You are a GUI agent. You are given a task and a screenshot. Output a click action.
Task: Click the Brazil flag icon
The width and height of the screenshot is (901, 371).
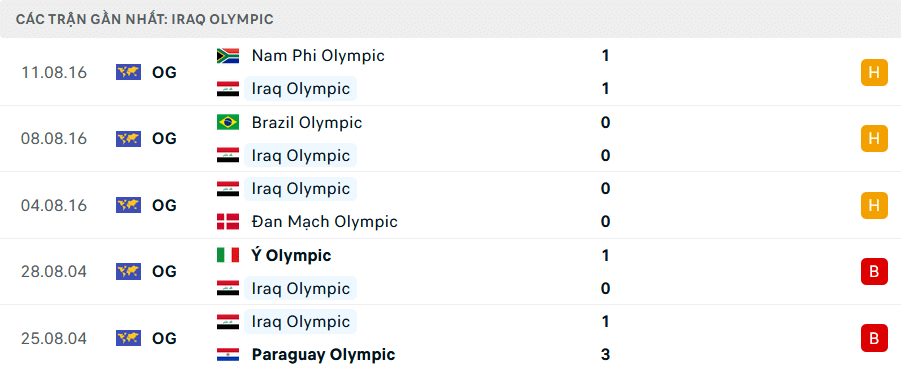(x=228, y=122)
